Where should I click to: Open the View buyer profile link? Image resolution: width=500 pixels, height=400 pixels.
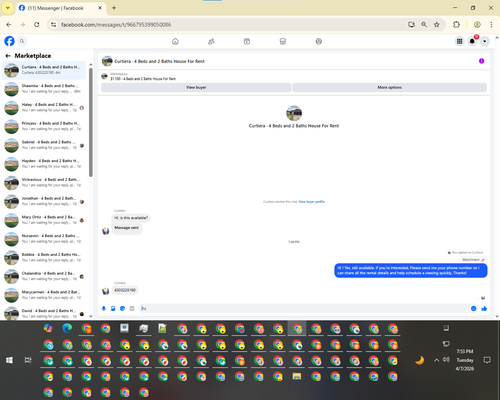coord(312,202)
